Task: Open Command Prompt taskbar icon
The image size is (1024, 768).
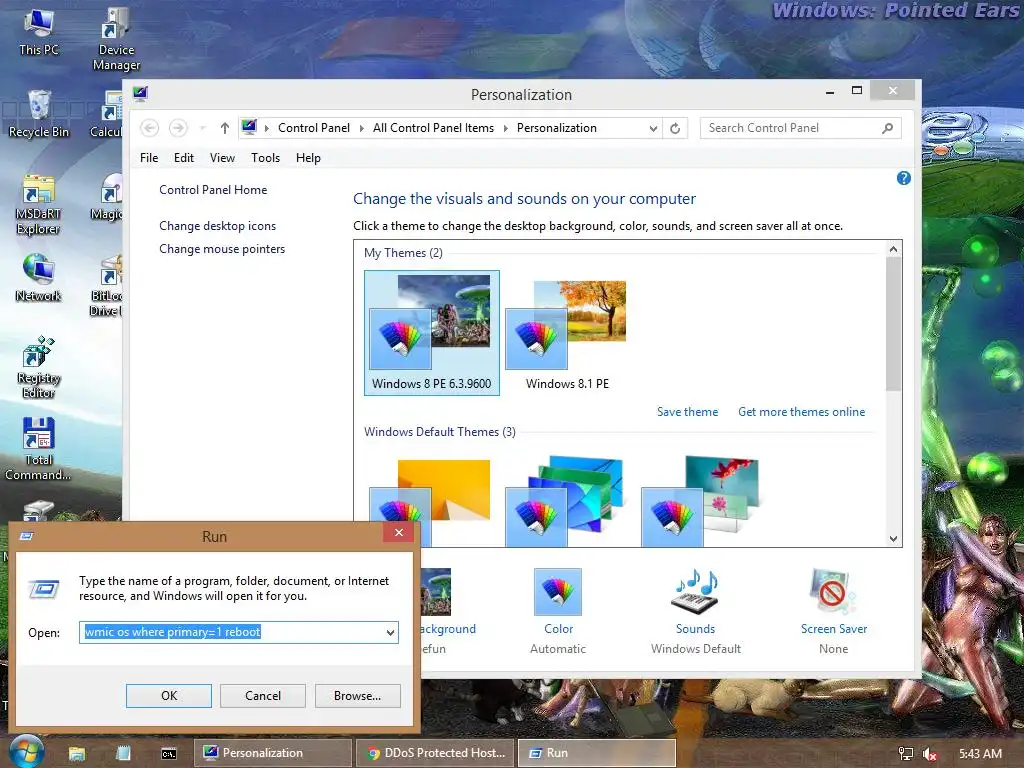Action: pos(168,753)
